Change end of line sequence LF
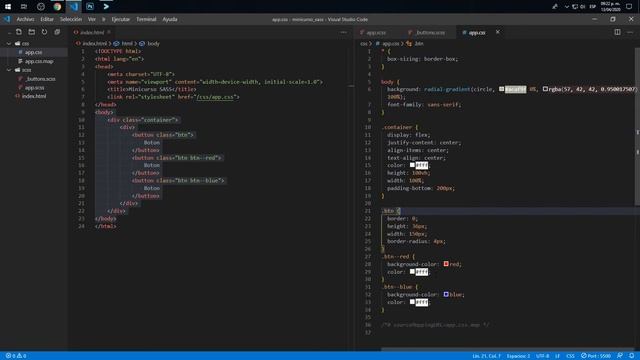Viewport: 640px width, 360px height. (557, 356)
